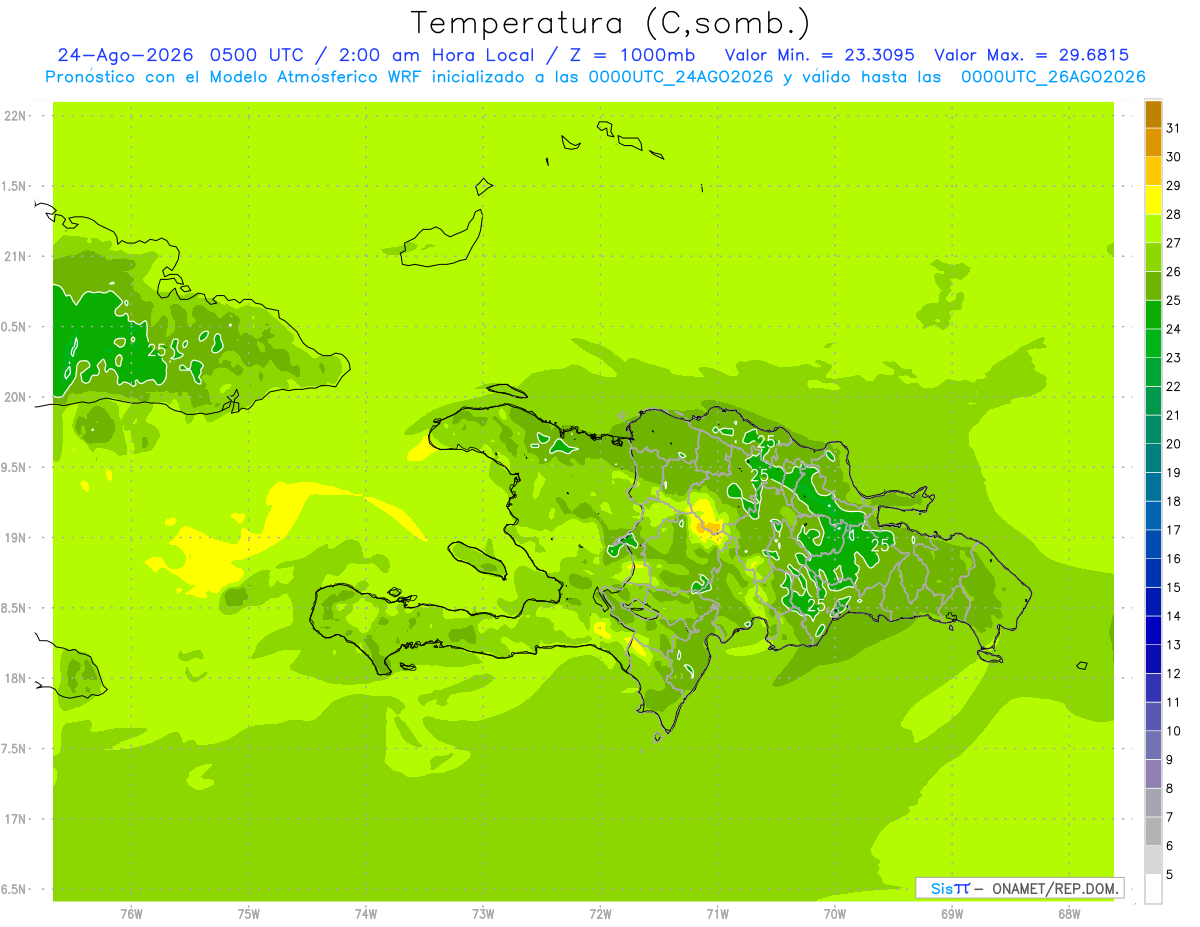Click the 72W longitude axis label

coord(600,914)
